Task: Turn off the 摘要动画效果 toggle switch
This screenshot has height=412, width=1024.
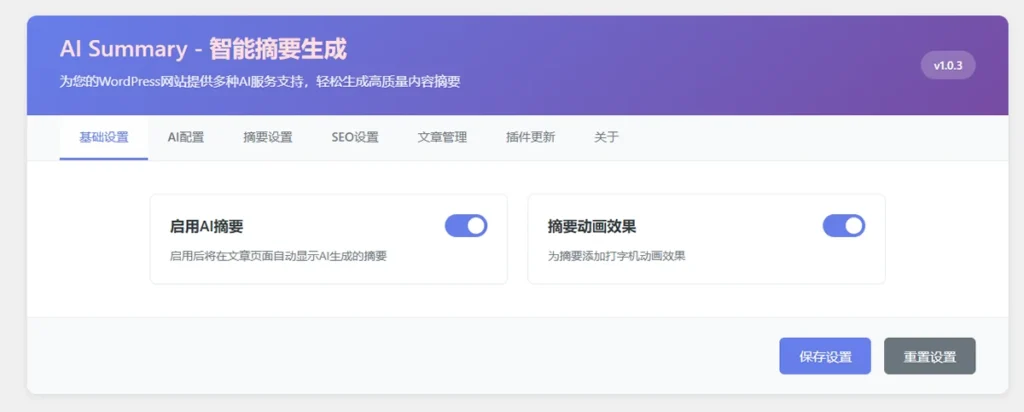Action: (843, 226)
